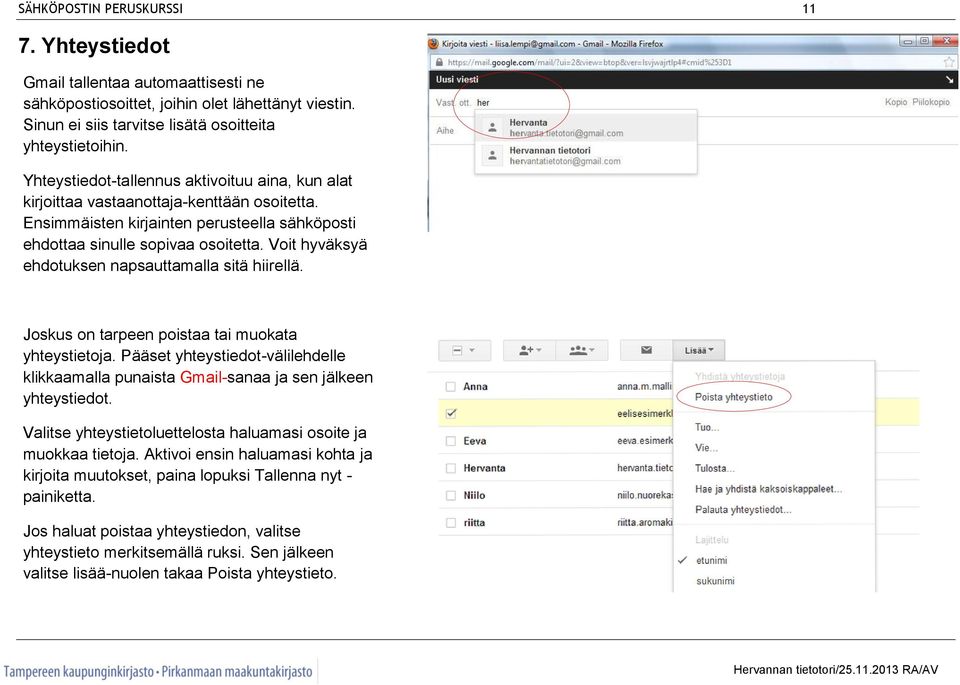
Task: Click the email text starting riitta.aromaki
Action: (x=644, y=523)
